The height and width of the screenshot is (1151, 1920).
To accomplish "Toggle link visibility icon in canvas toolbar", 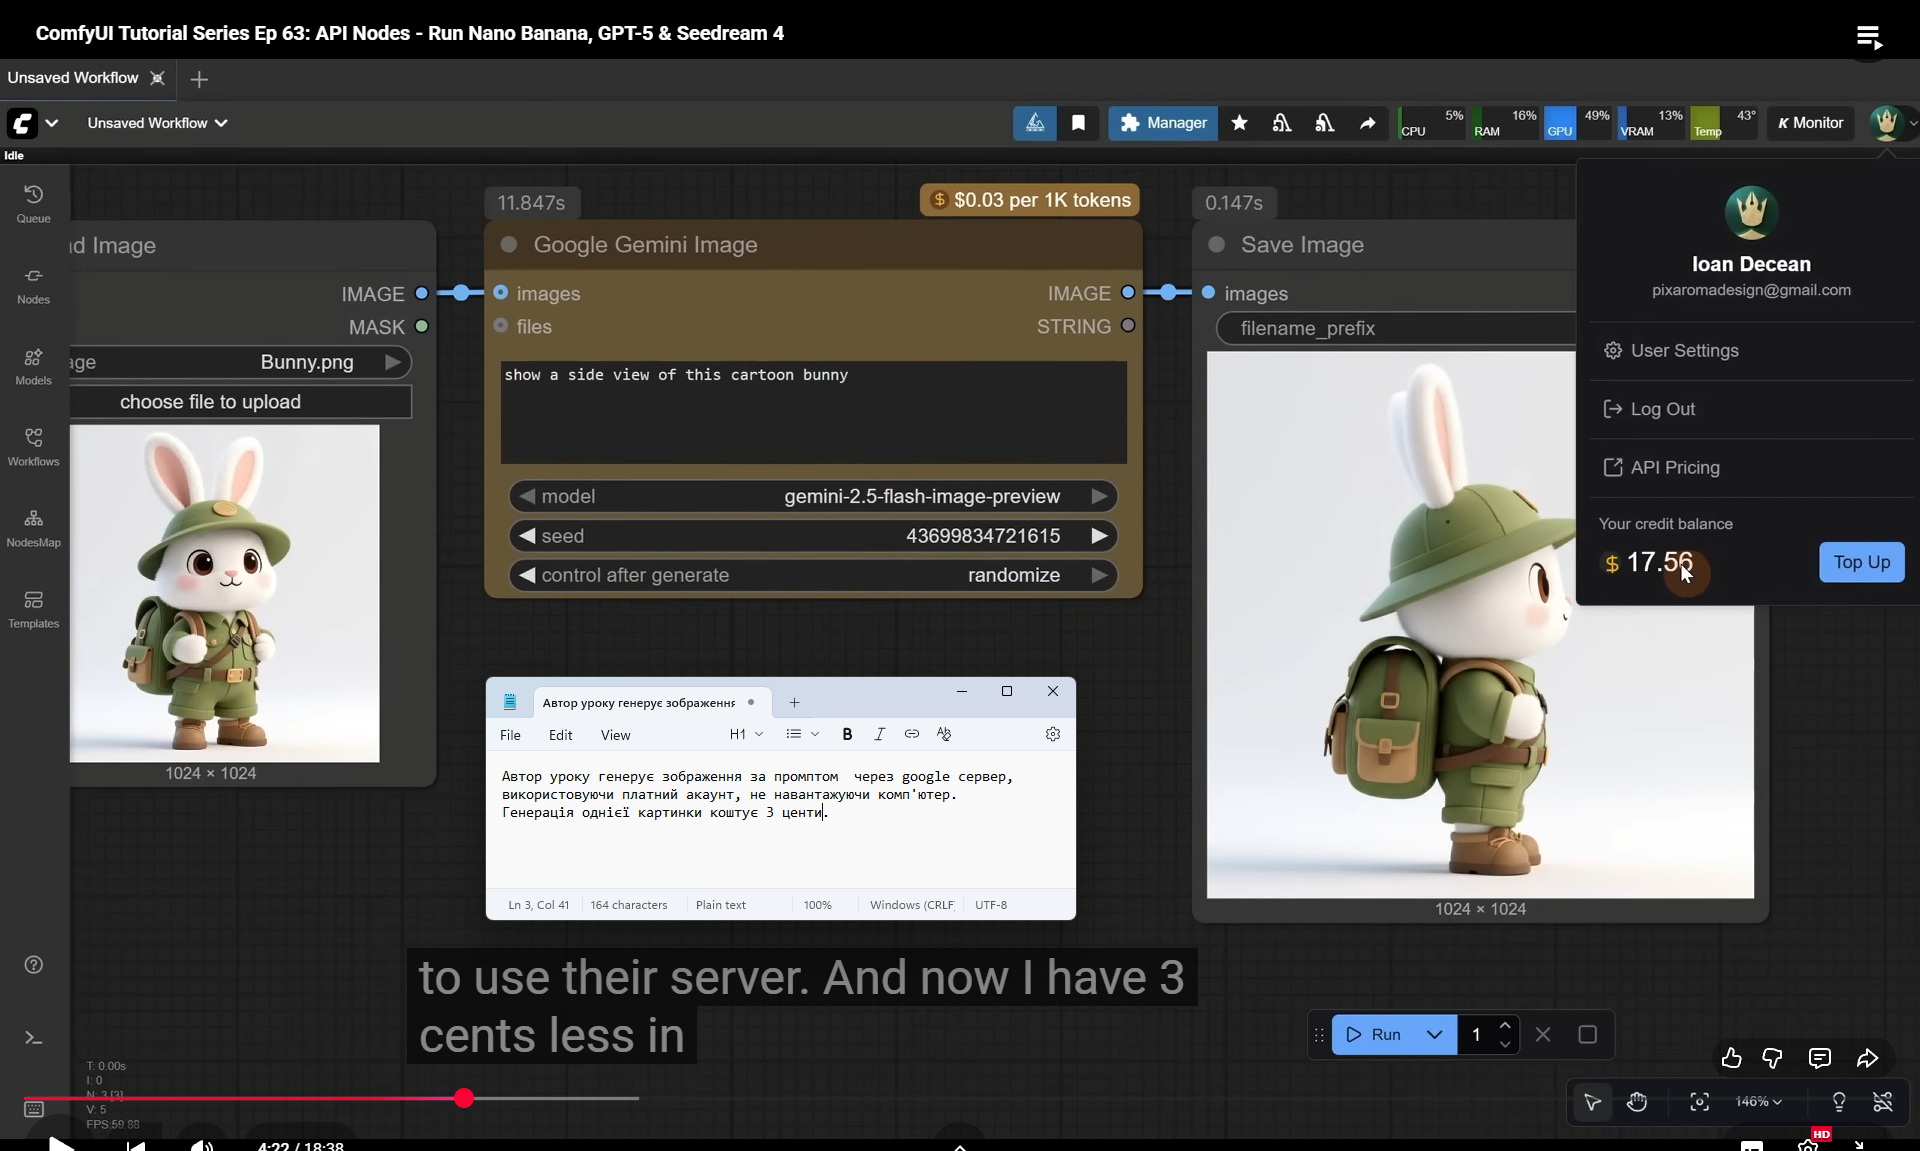I will click(x=1883, y=1102).
